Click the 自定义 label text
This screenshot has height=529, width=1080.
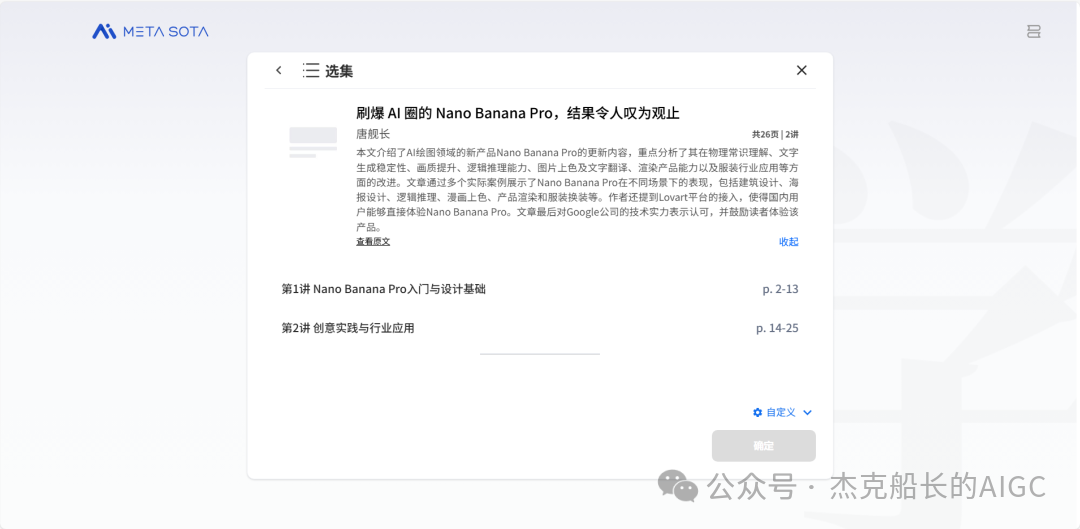pos(781,413)
